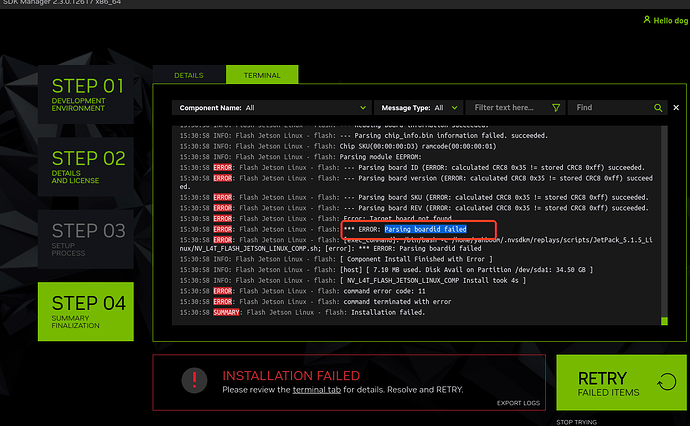Click highlighted 'Parsing boardid failed' text

coord(425,229)
